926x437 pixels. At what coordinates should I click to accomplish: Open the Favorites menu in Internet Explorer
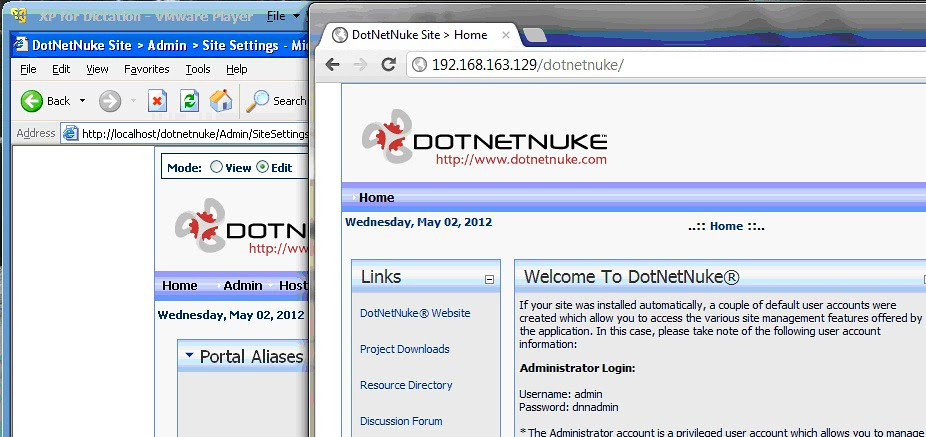pos(146,69)
